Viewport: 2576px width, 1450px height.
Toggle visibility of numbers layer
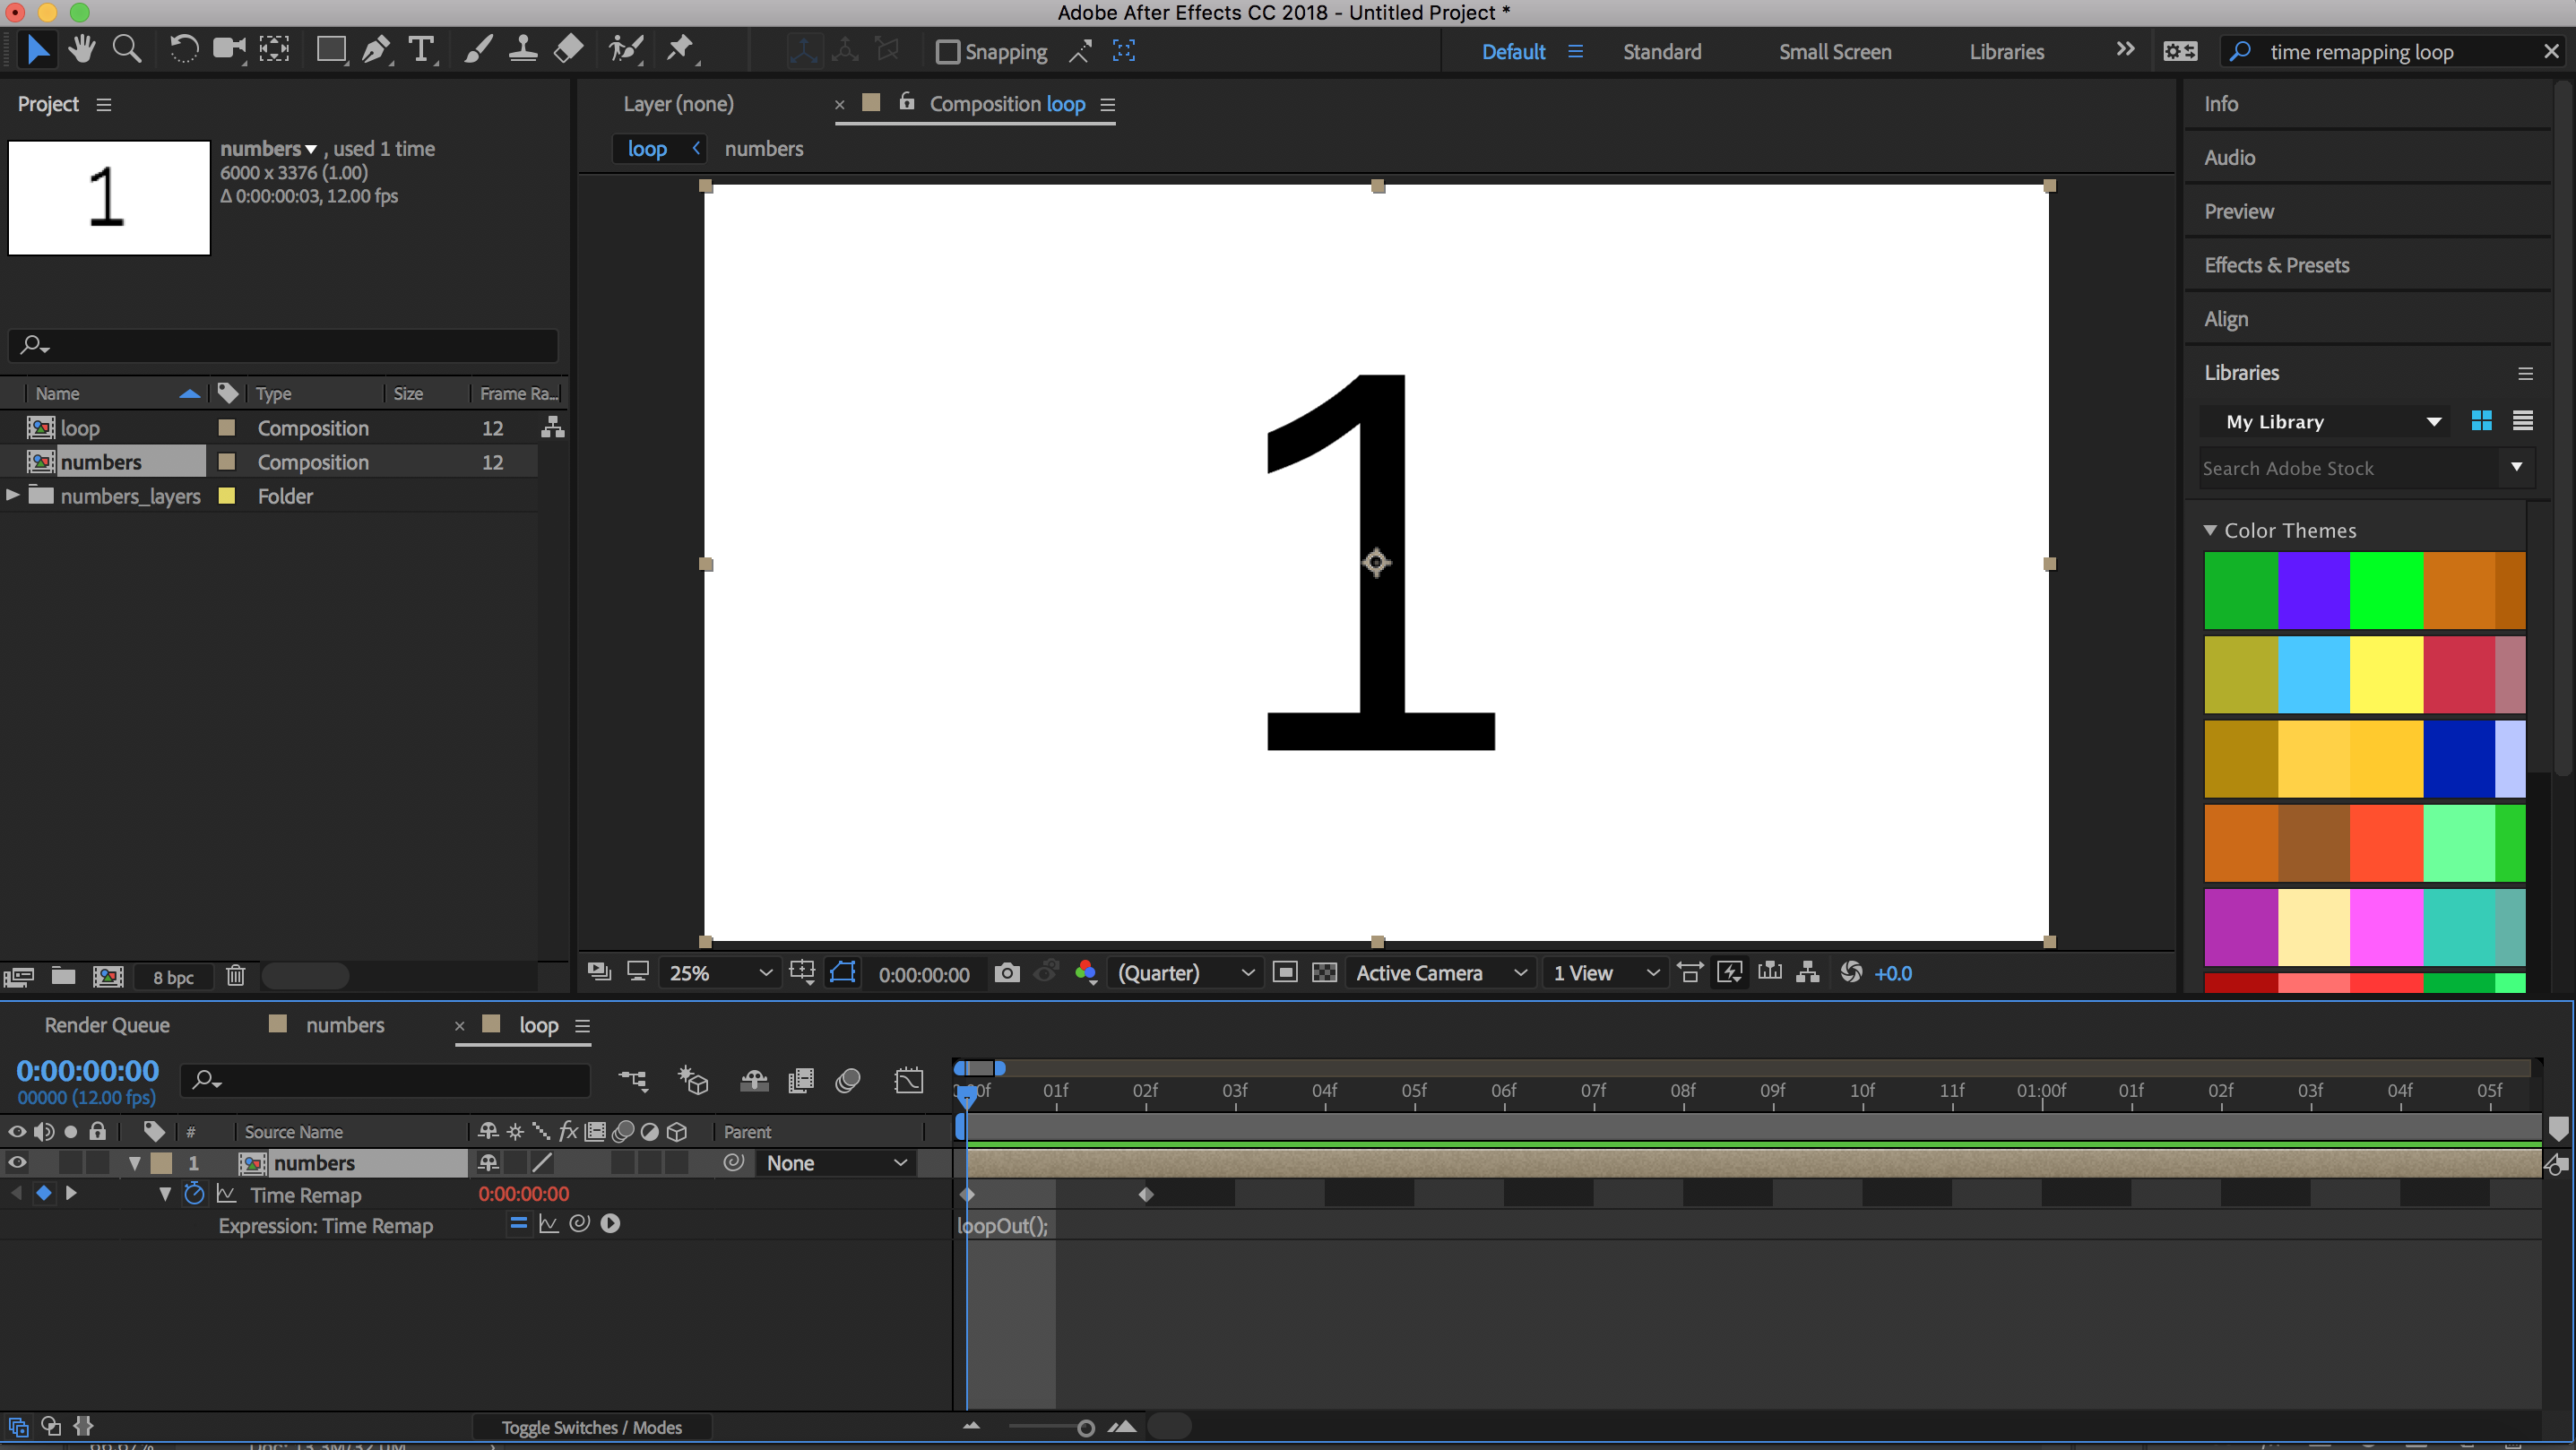pos(16,1161)
